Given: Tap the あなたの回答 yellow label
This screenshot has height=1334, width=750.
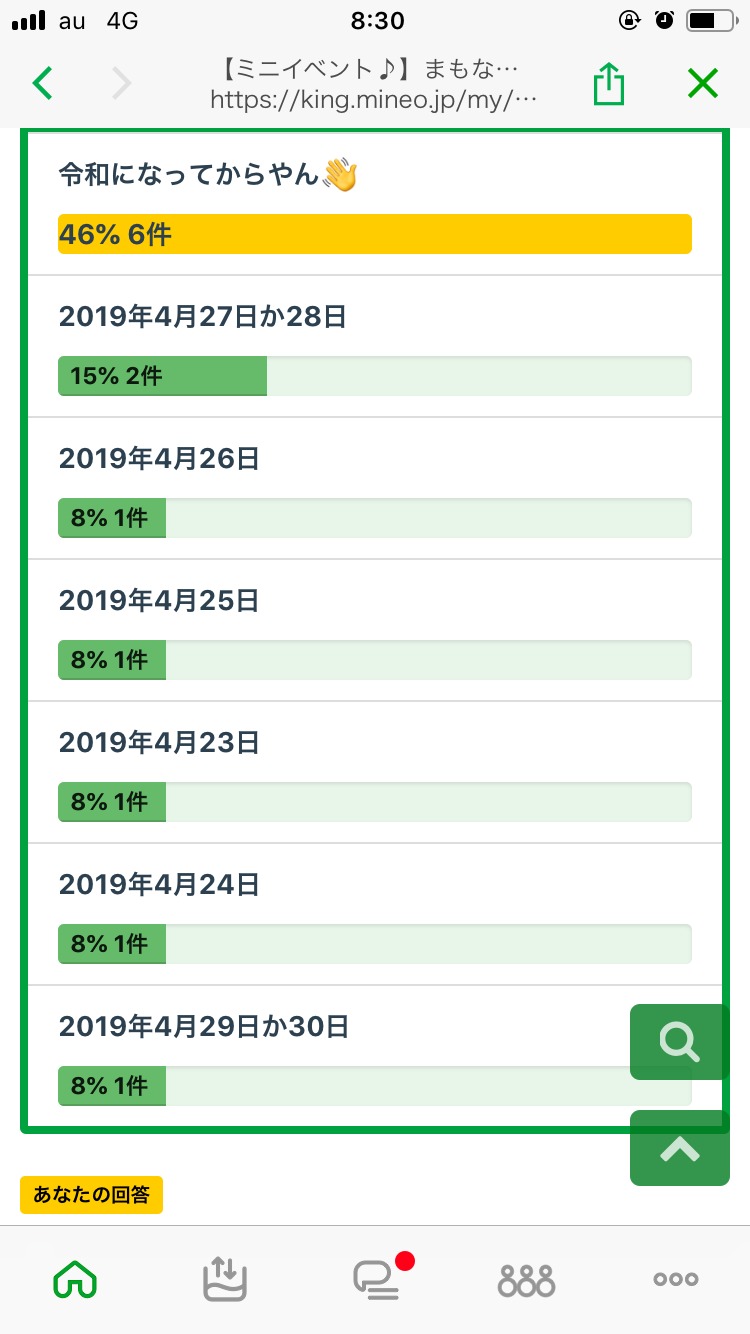Looking at the screenshot, I should [91, 1195].
